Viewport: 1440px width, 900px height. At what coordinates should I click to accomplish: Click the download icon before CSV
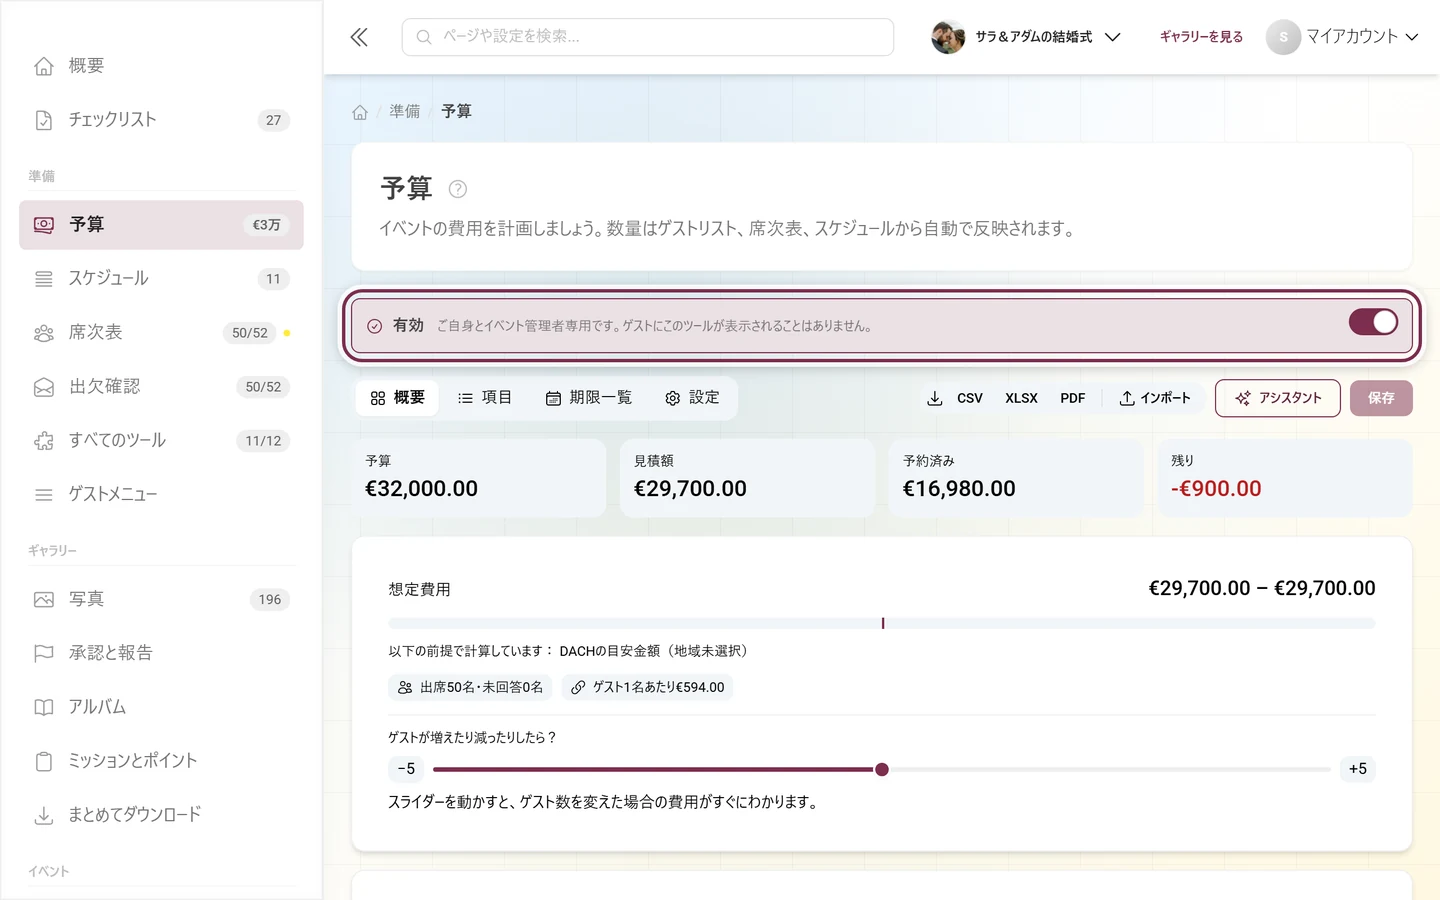[935, 398]
